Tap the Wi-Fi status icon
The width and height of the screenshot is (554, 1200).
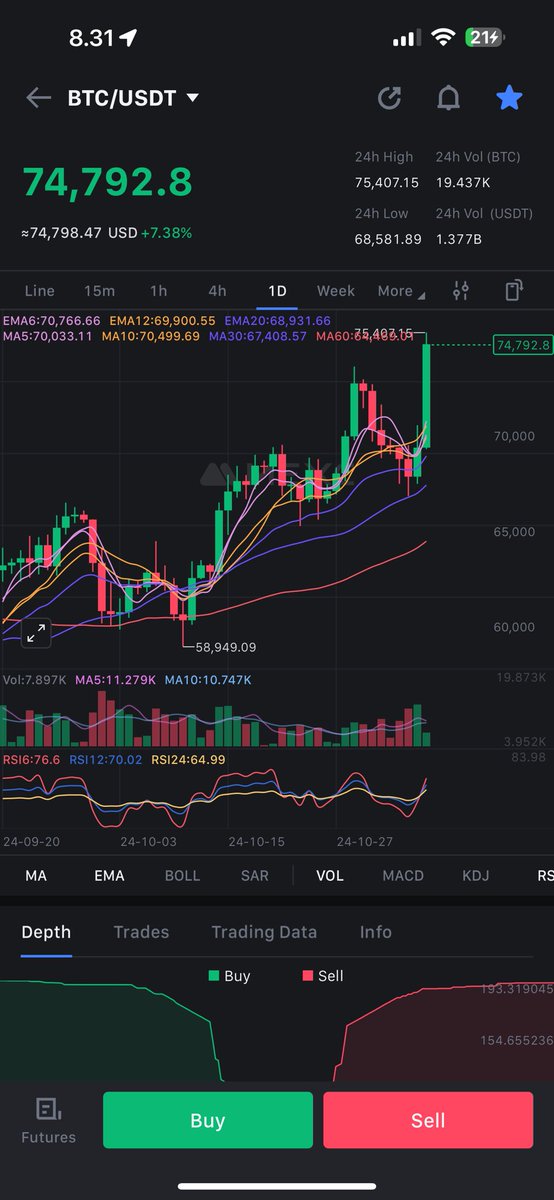coord(442,38)
